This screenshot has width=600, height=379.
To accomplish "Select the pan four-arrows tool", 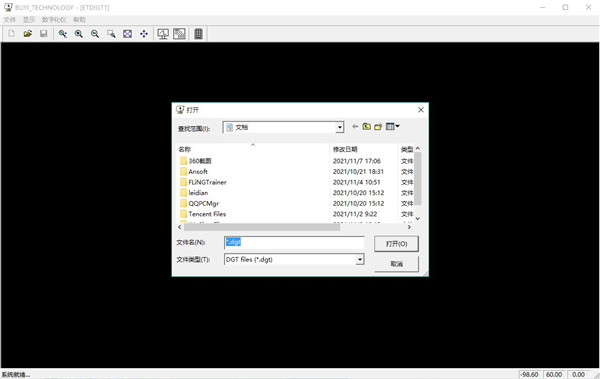I will click(x=144, y=34).
